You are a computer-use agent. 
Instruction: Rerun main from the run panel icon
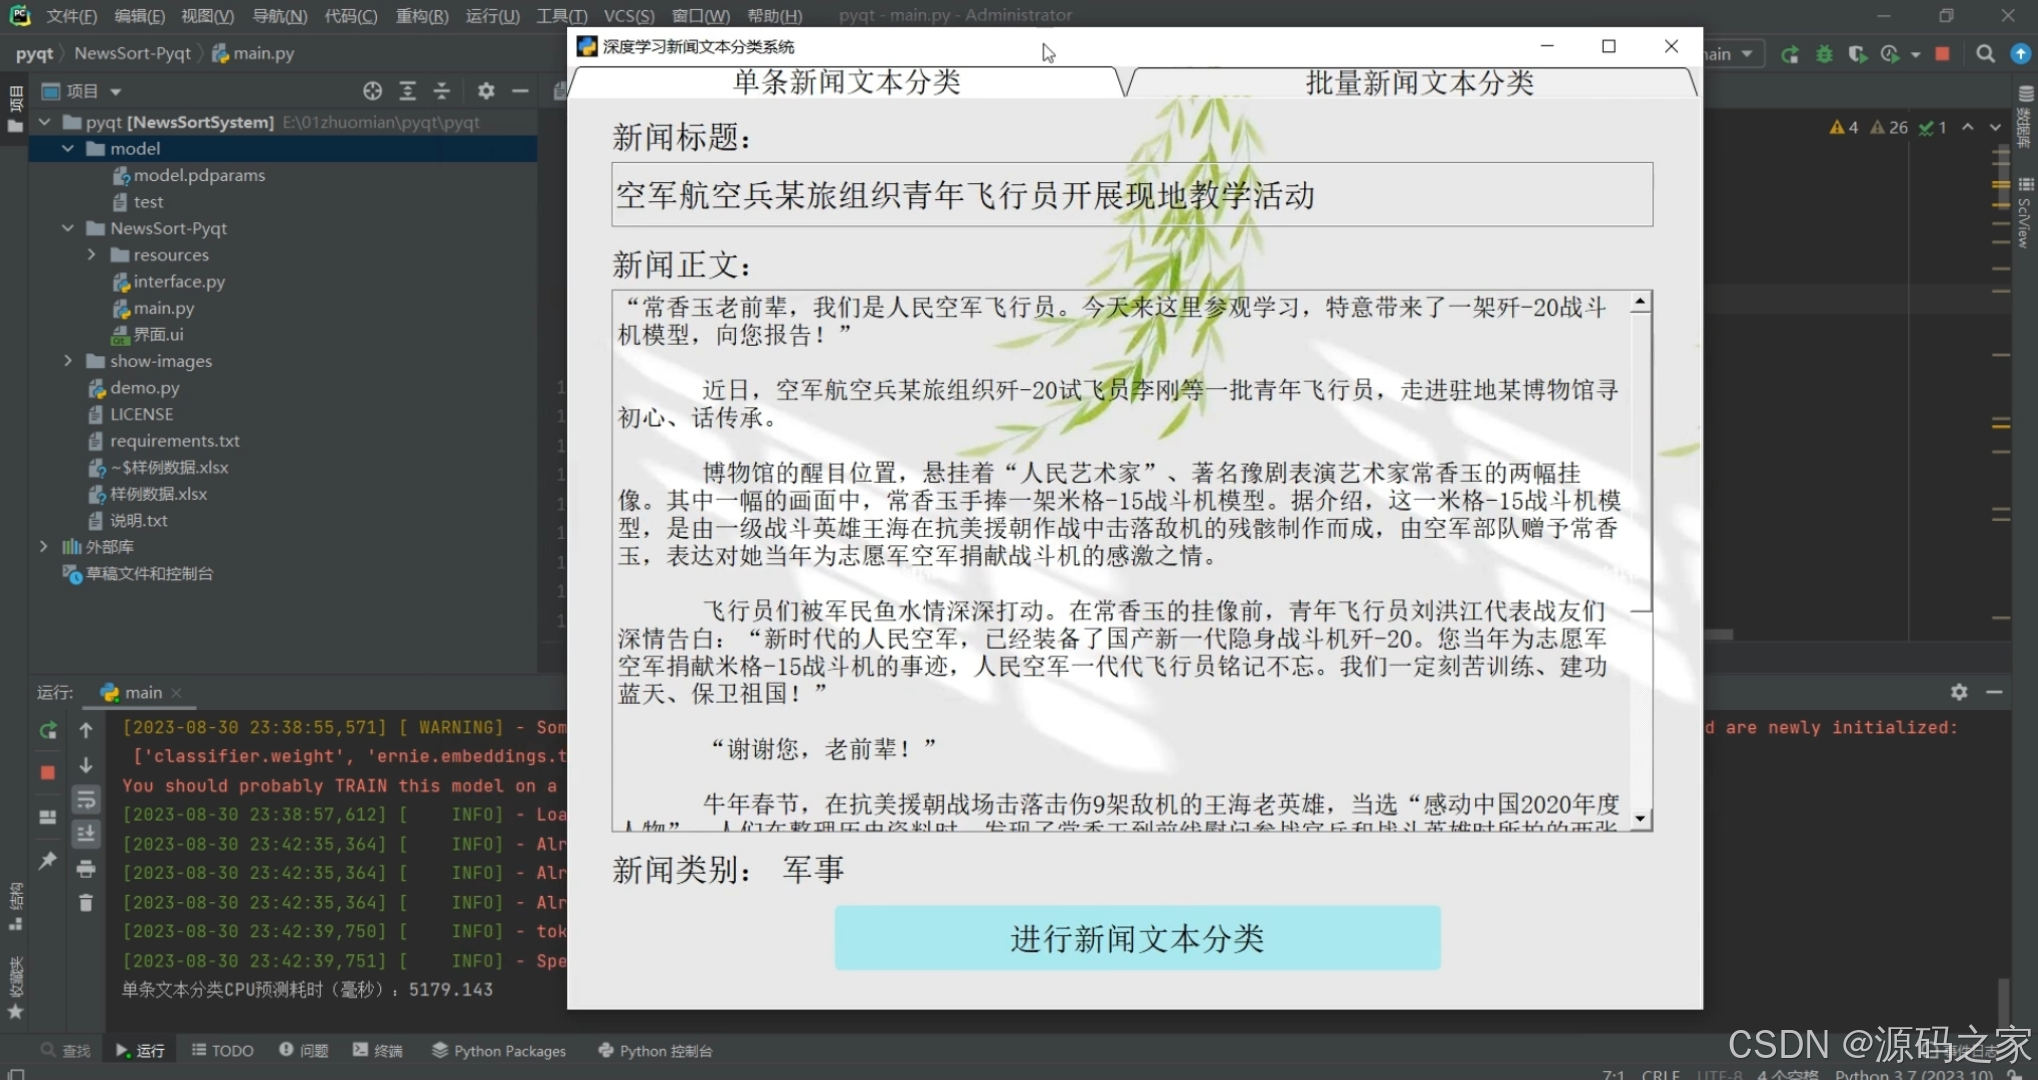(47, 730)
